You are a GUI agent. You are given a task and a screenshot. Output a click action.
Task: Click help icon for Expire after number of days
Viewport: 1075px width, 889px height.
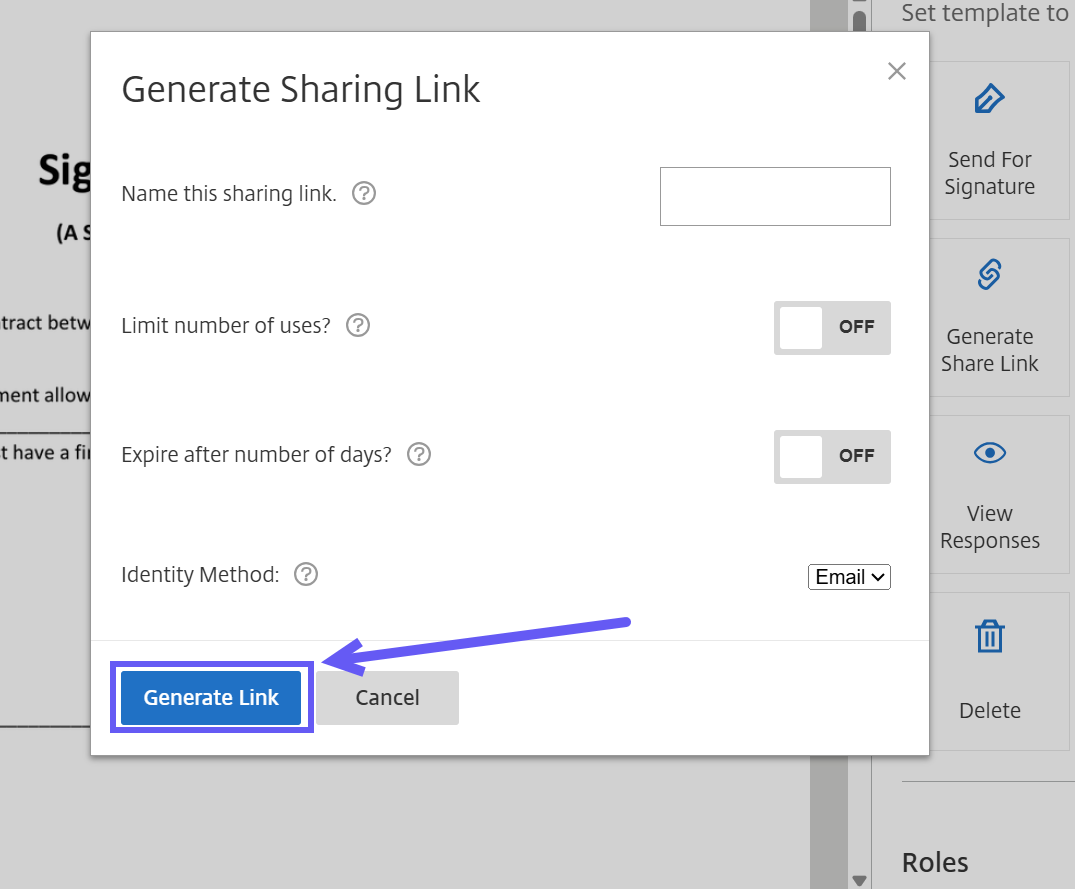(x=419, y=455)
